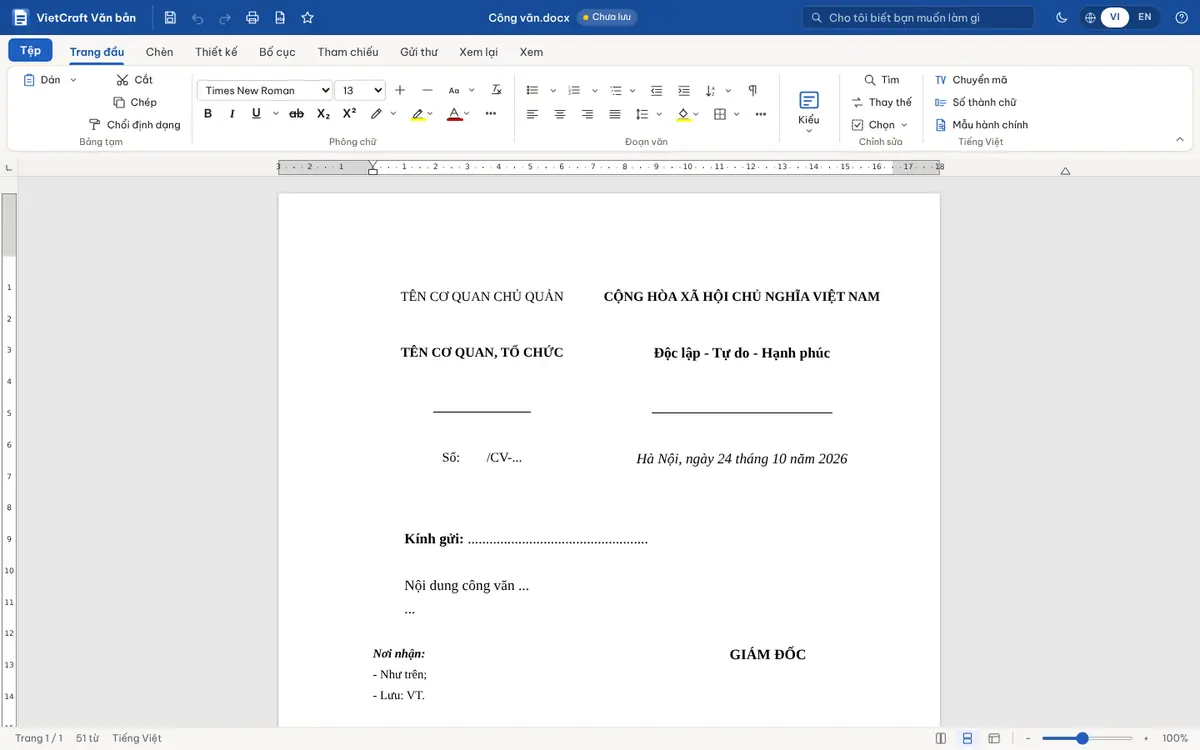Image resolution: width=1200 pixels, height=750 pixels.
Task: Expand the Dán paste options arrow
Action: pyautogui.click(x=73, y=80)
